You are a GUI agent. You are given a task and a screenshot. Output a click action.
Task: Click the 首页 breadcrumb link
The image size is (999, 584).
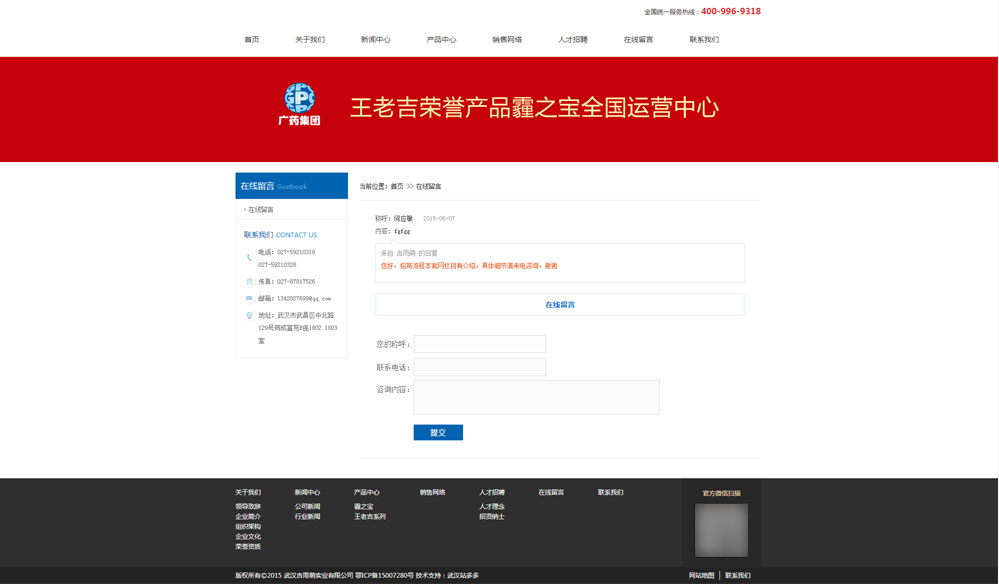397,187
